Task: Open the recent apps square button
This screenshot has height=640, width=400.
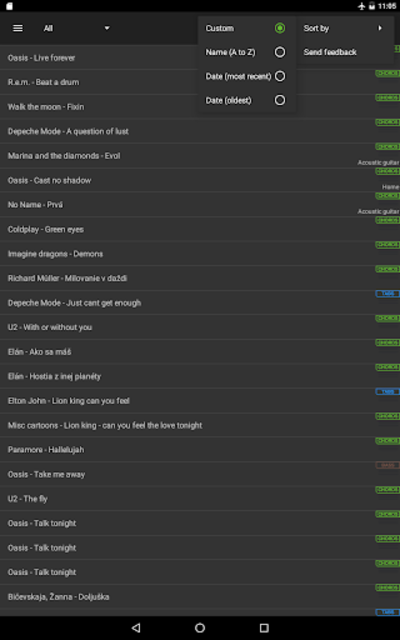Action: [264, 627]
